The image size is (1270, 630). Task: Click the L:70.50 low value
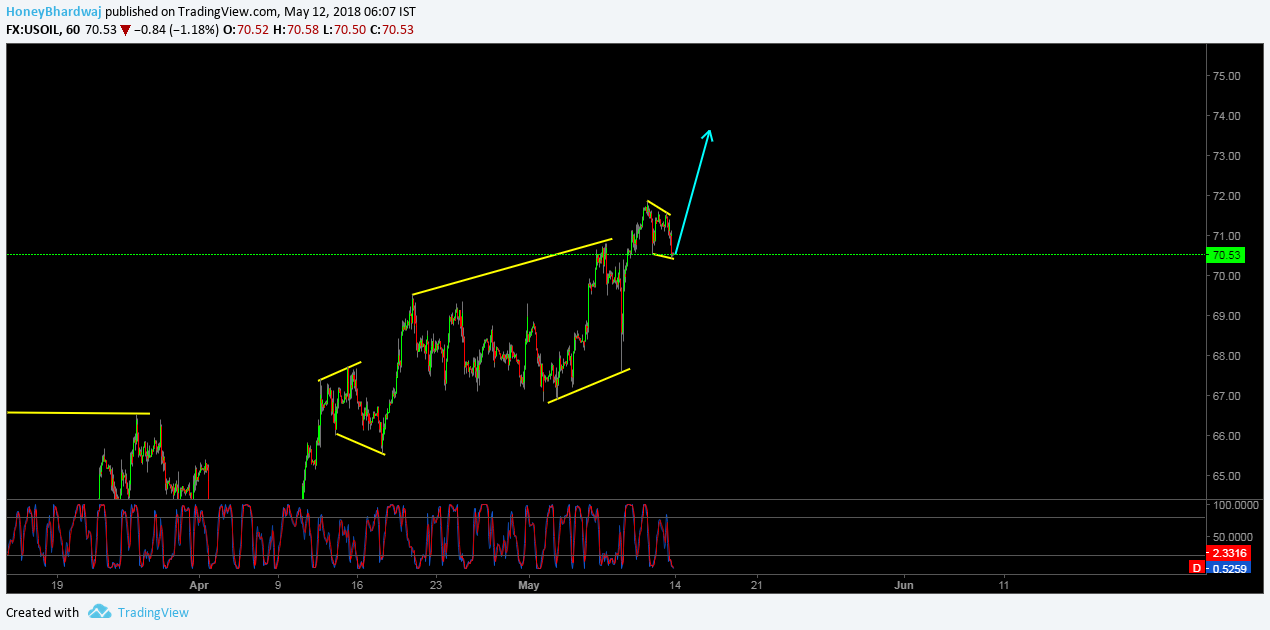[x=342, y=30]
